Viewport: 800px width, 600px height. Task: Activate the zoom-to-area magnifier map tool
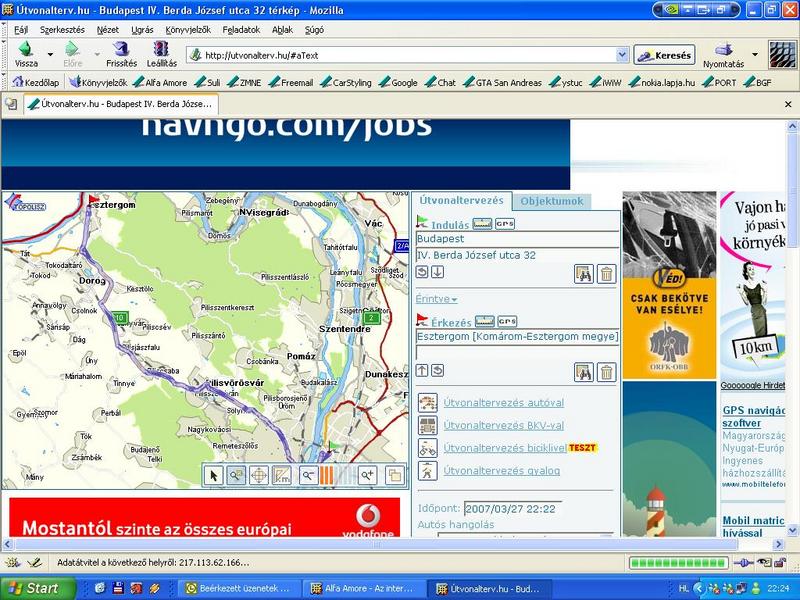(237, 476)
